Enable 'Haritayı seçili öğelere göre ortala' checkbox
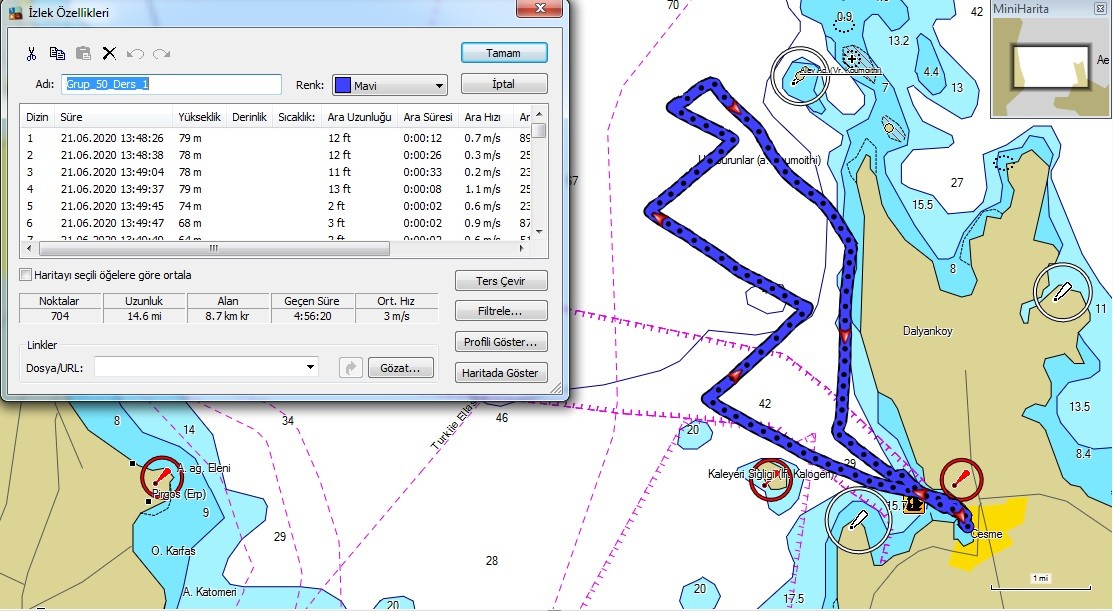1113x611 pixels. click(26, 275)
